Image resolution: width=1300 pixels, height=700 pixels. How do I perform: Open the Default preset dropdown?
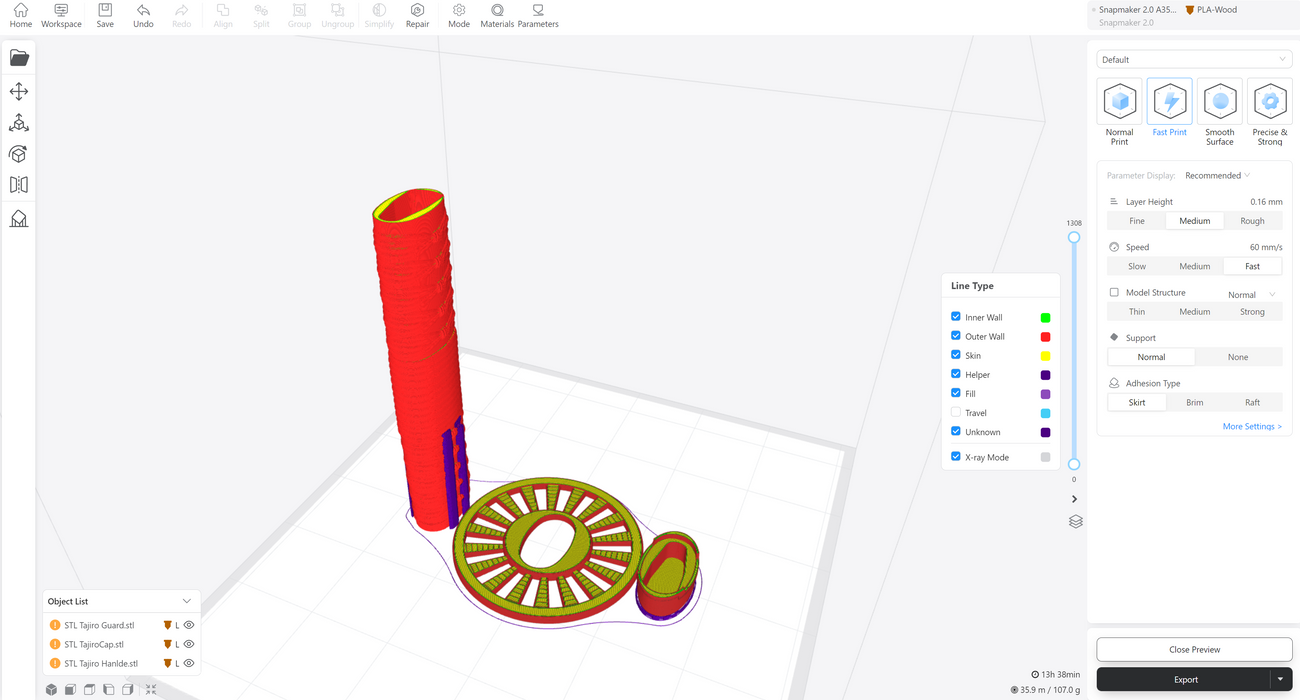pos(1193,59)
